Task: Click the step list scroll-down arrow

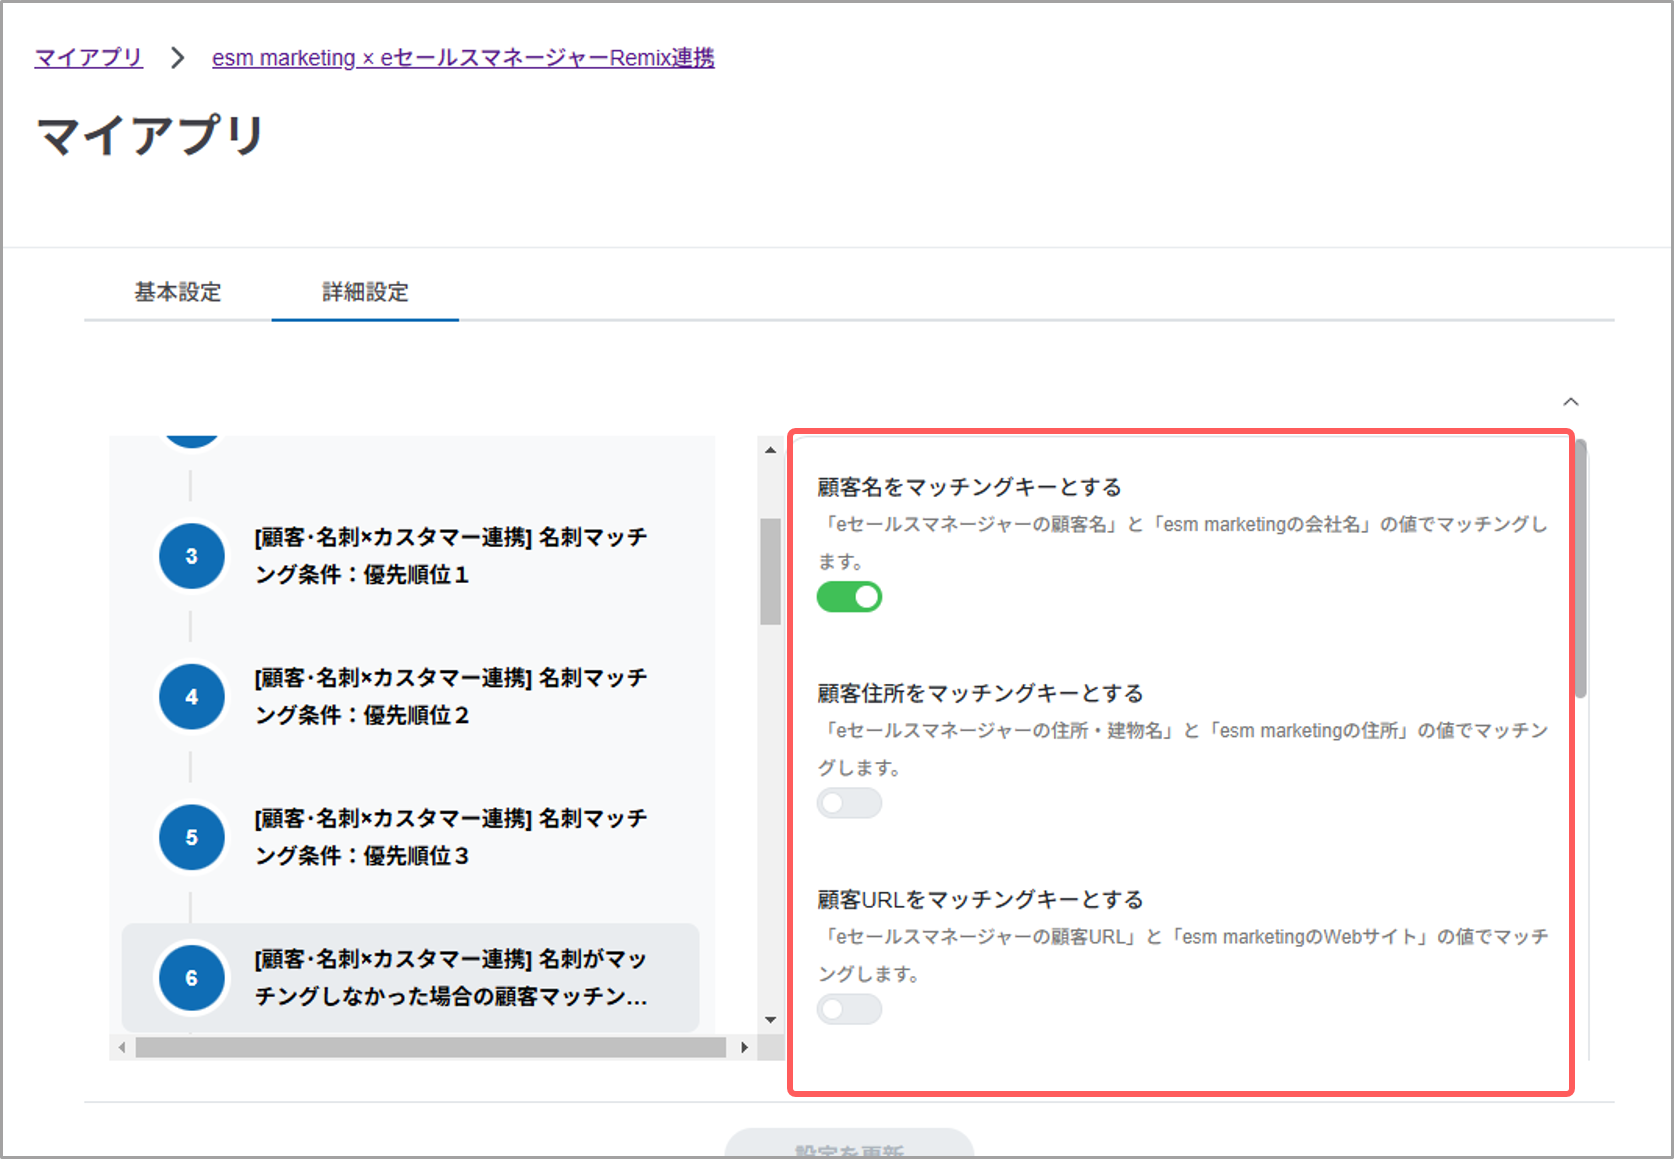Action: (x=770, y=1020)
